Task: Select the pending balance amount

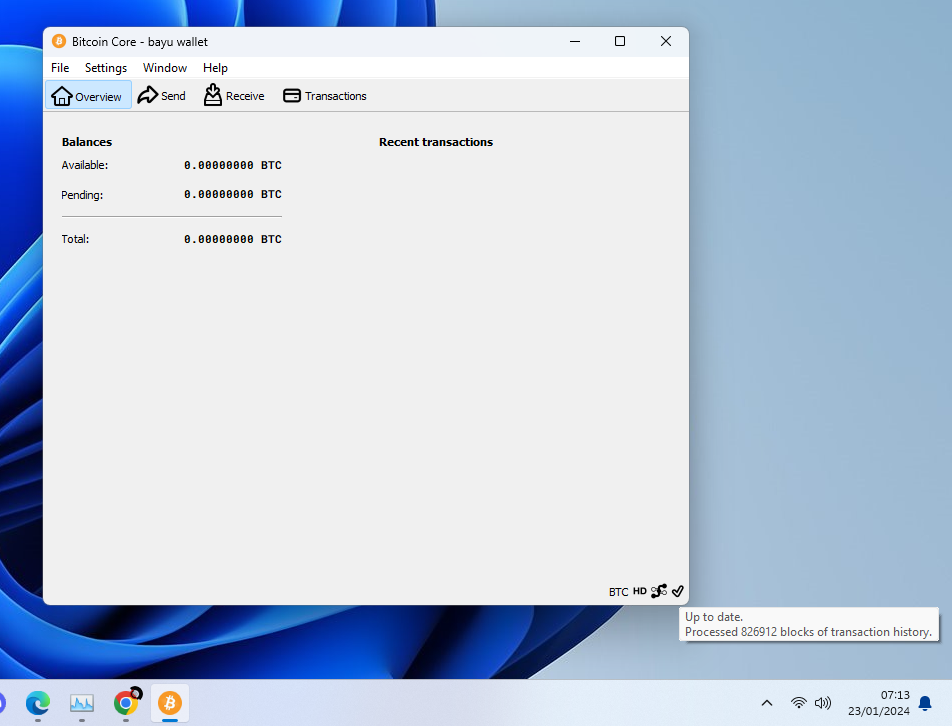Action: 233,194
